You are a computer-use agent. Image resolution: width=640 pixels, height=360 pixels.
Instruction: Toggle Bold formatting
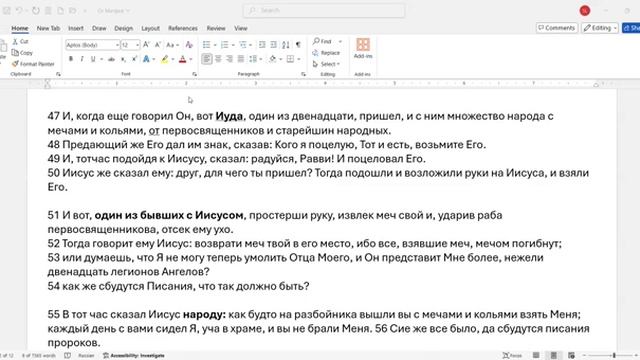71,59
